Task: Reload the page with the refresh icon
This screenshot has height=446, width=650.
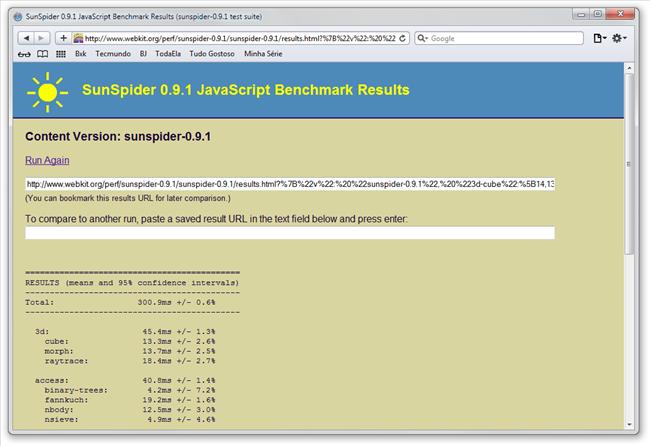Action: (x=402, y=38)
